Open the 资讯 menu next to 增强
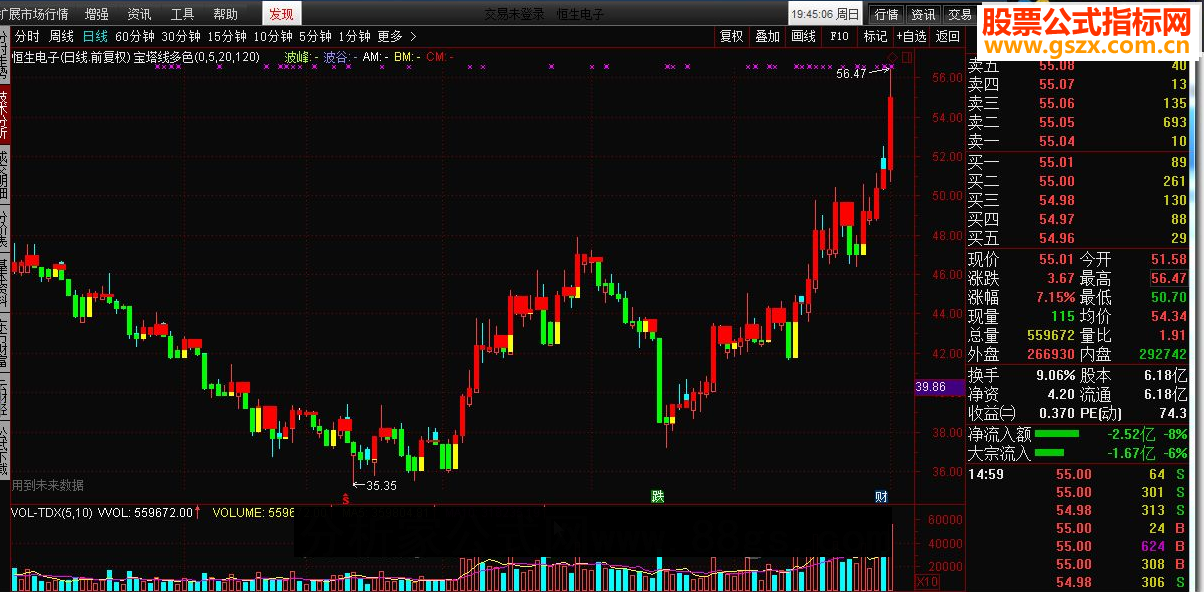 pyautogui.click(x=140, y=14)
